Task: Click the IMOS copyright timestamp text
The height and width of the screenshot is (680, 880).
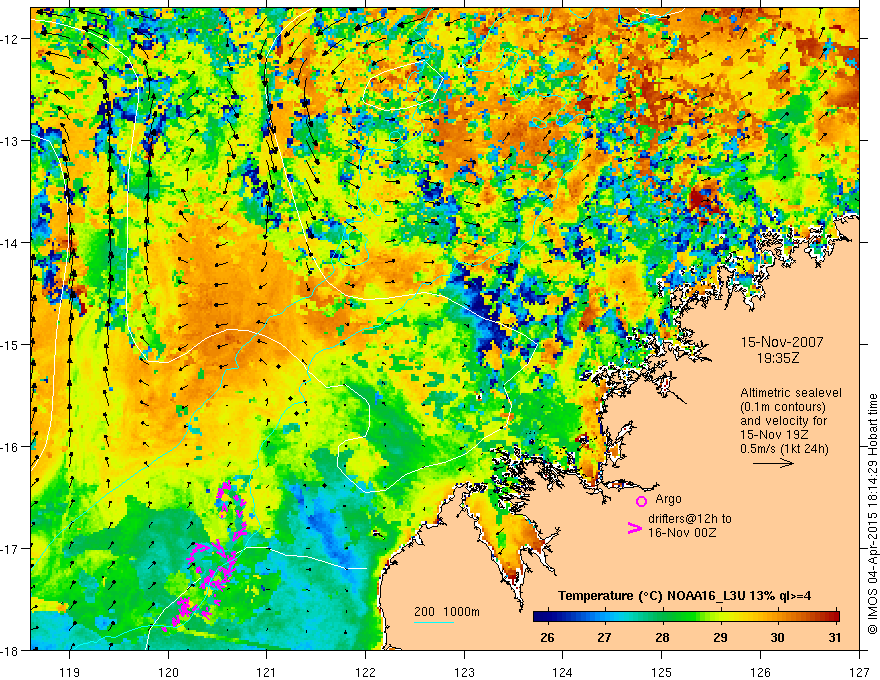Action: pyautogui.click(x=873, y=512)
